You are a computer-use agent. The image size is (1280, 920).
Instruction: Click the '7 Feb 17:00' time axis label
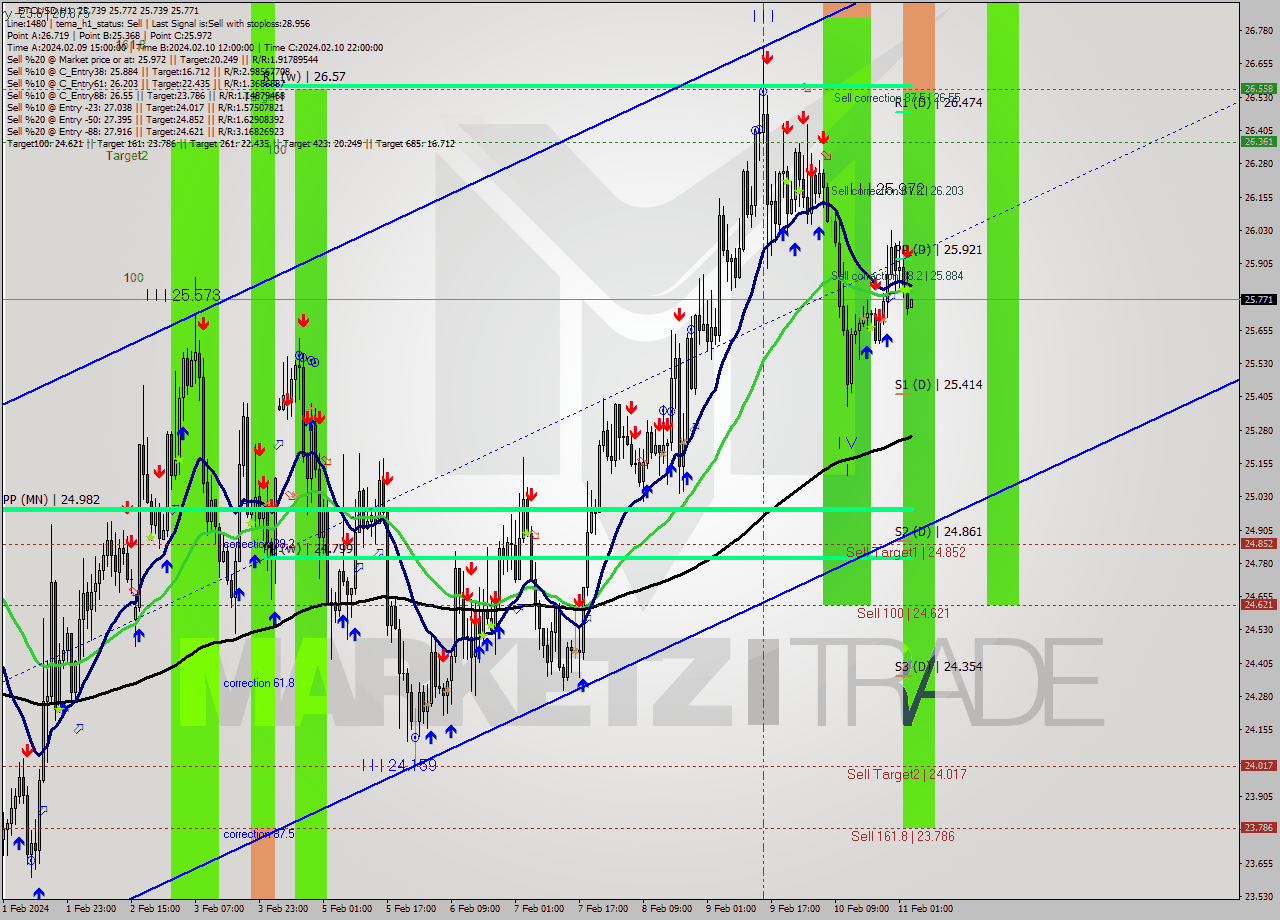603,909
